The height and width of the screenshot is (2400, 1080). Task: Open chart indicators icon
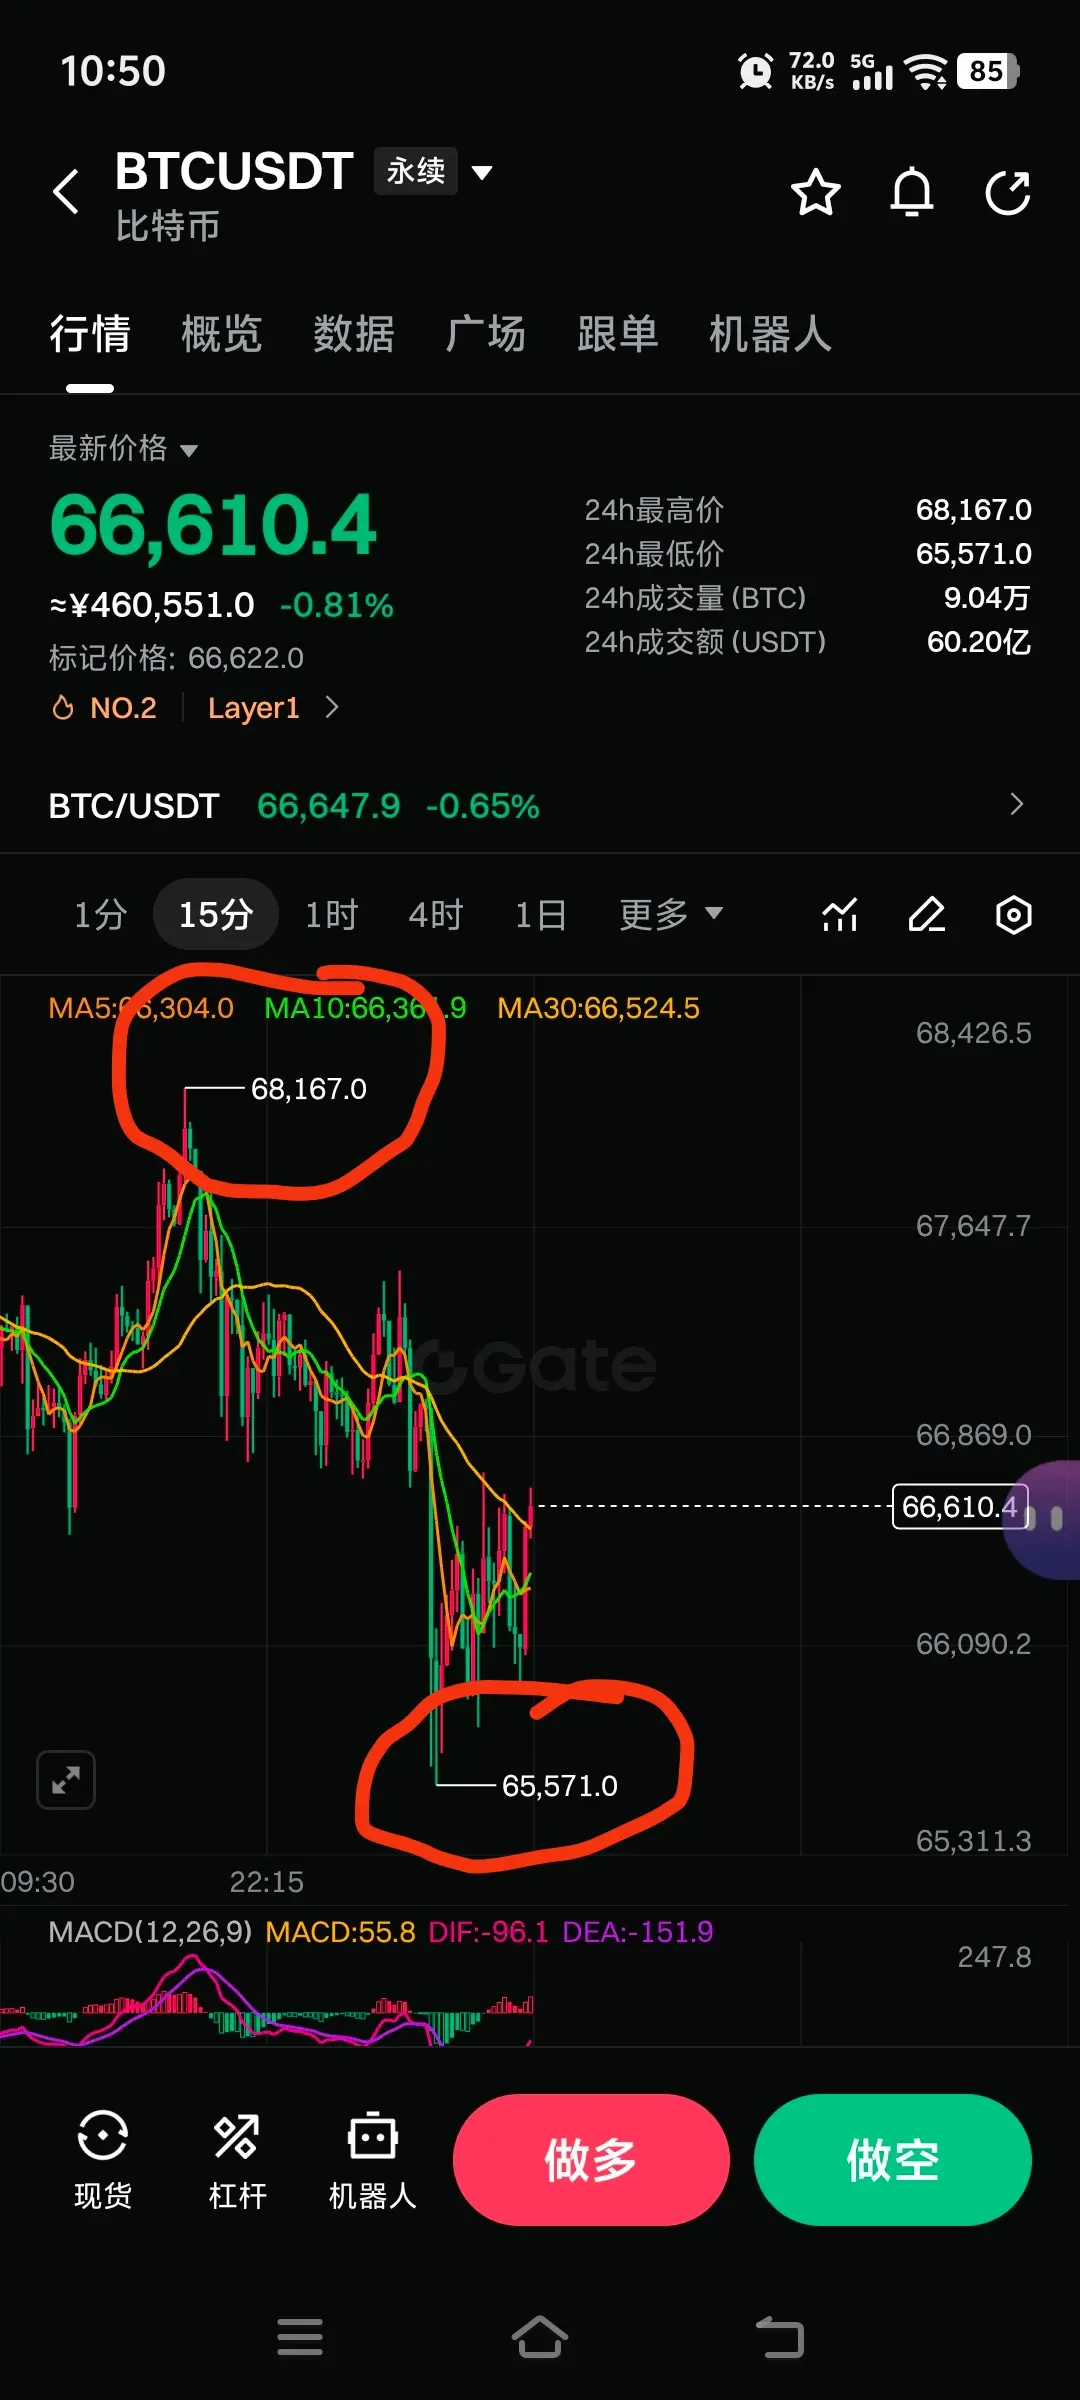[x=840, y=914]
